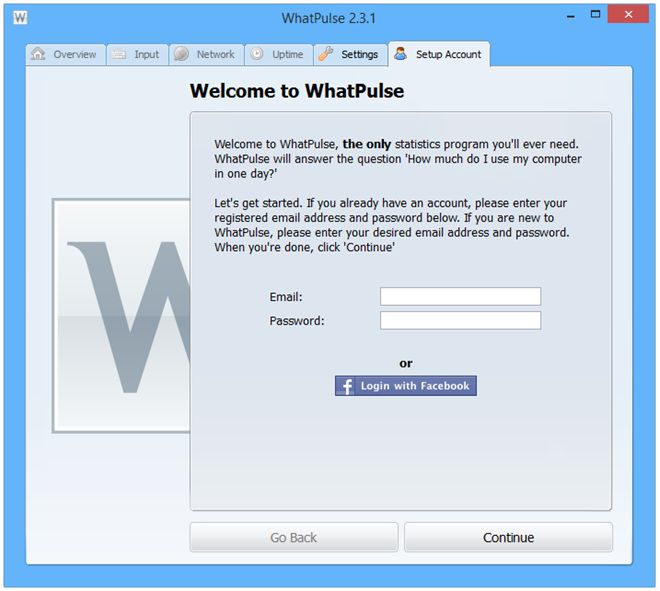Screen dimensions: 660x591
Task: Go to the Network tab
Action: (x=207, y=54)
